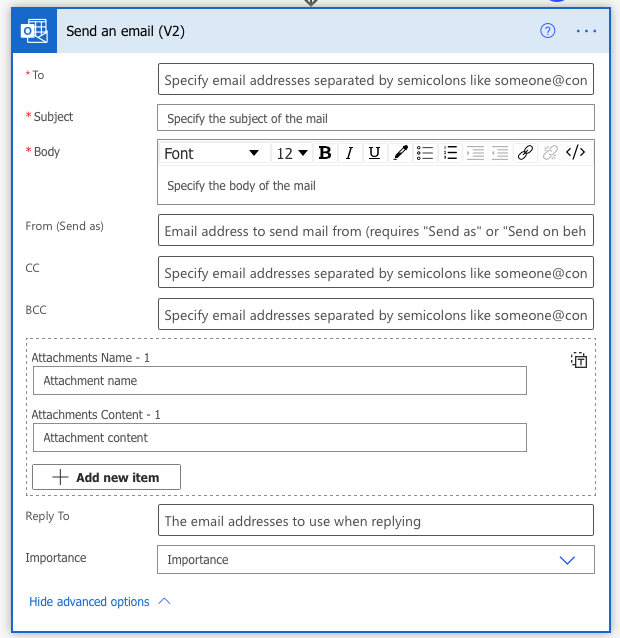Open the help question mark icon
Screen dimensions: 620x638
(x=547, y=31)
